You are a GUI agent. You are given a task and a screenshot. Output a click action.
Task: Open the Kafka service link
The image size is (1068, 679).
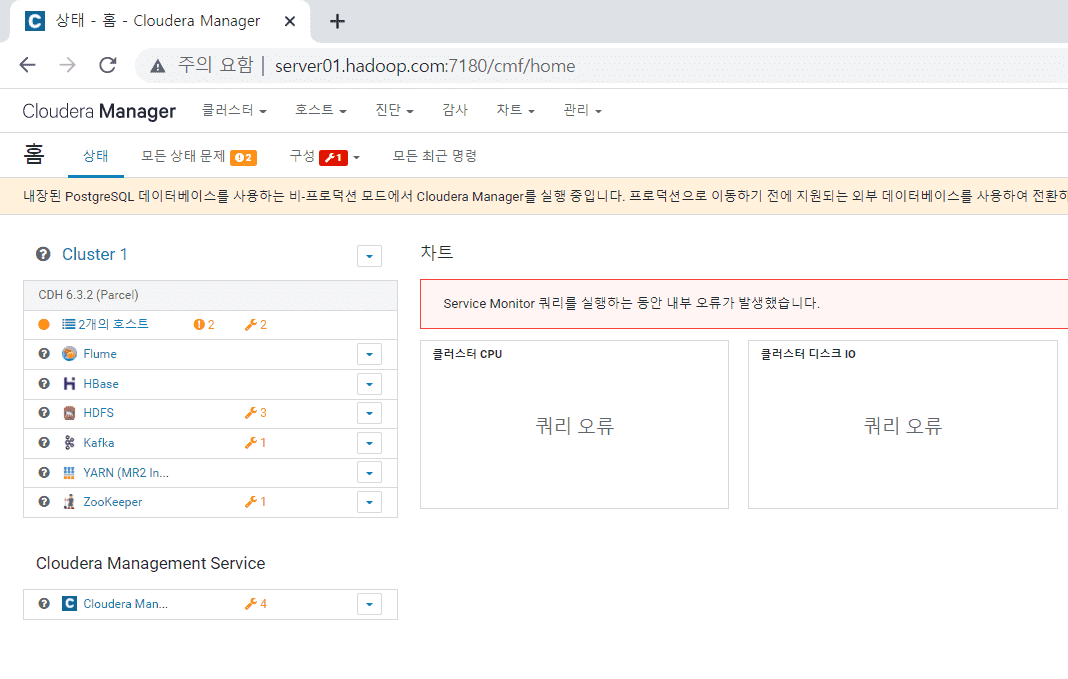pyautogui.click(x=99, y=443)
